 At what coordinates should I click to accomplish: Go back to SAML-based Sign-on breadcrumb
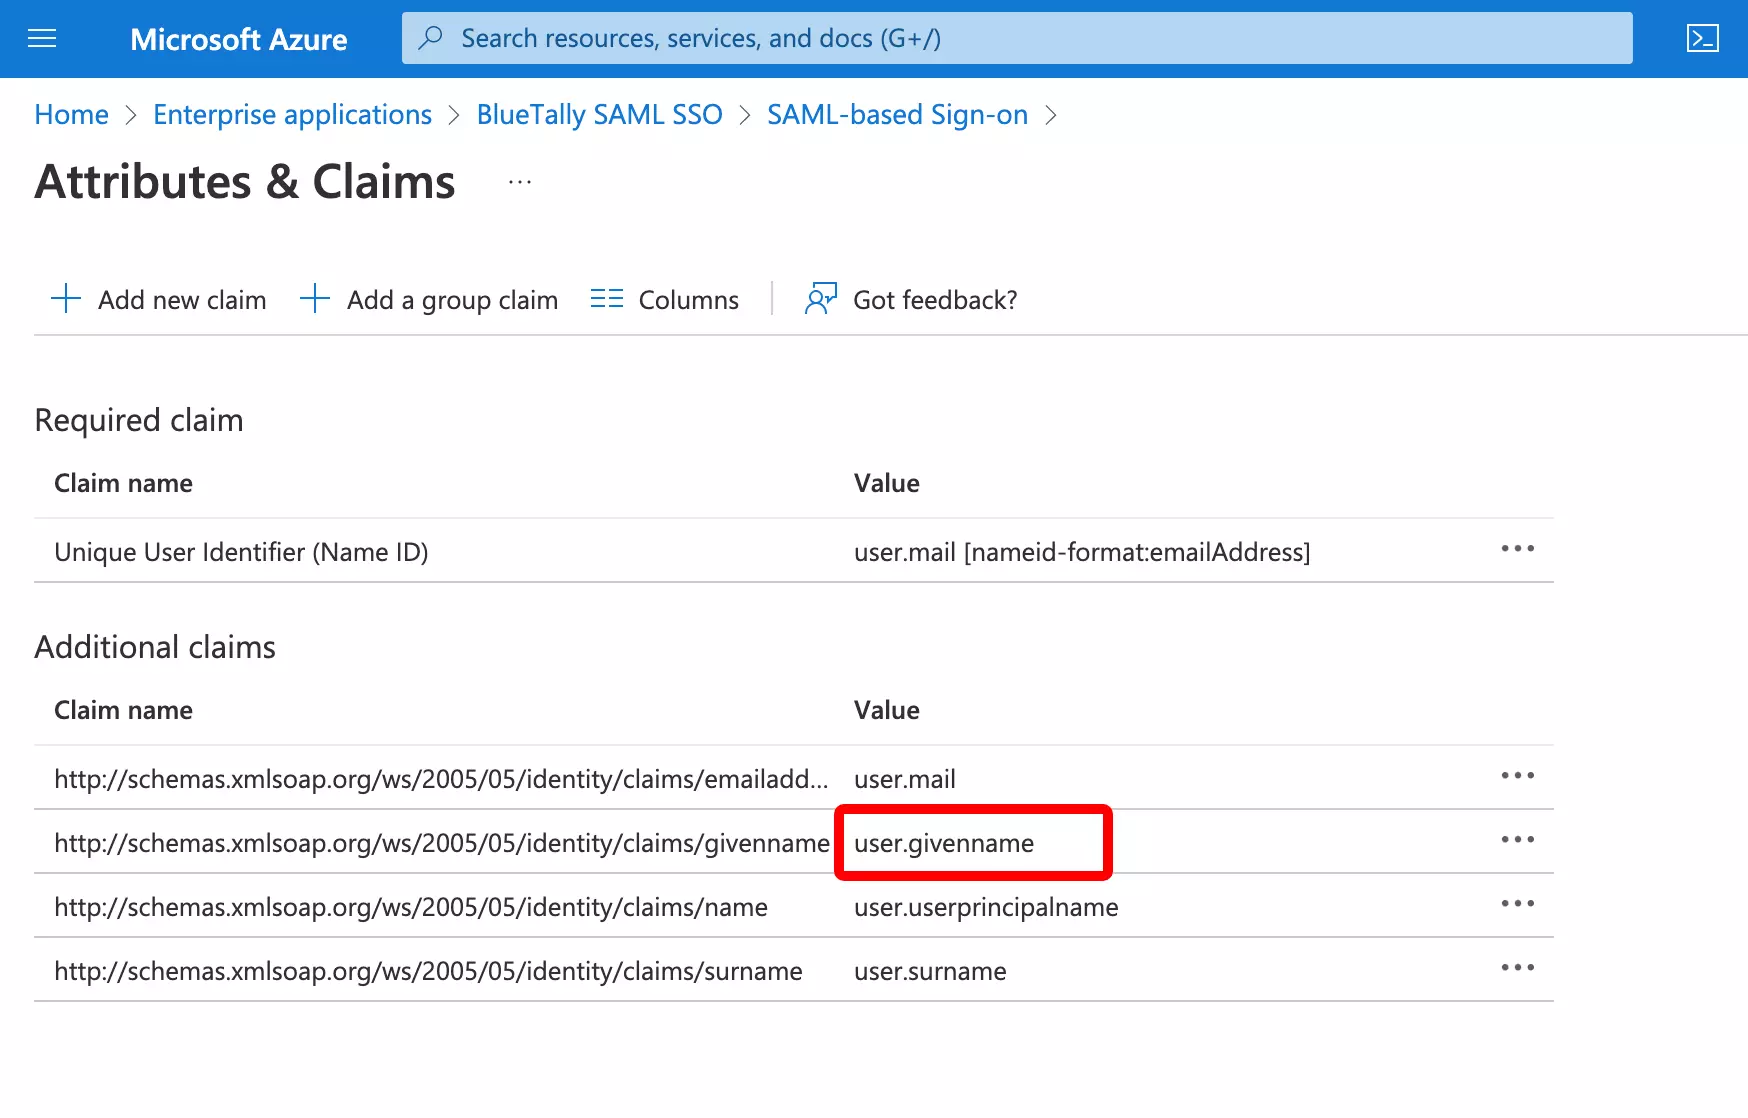898,115
